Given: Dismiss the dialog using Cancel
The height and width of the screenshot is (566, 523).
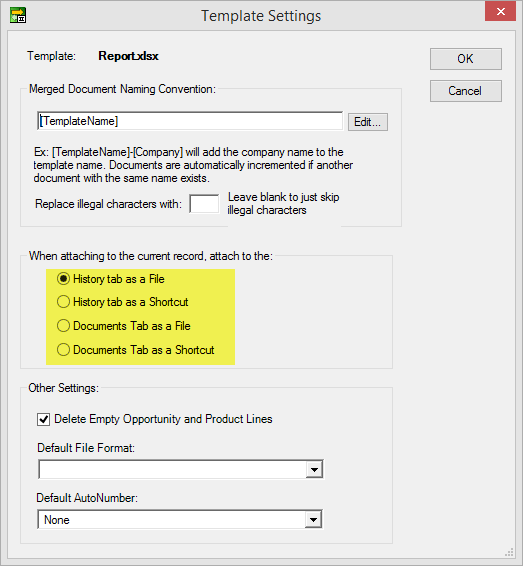Looking at the screenshot, I should tap(465, 91).
